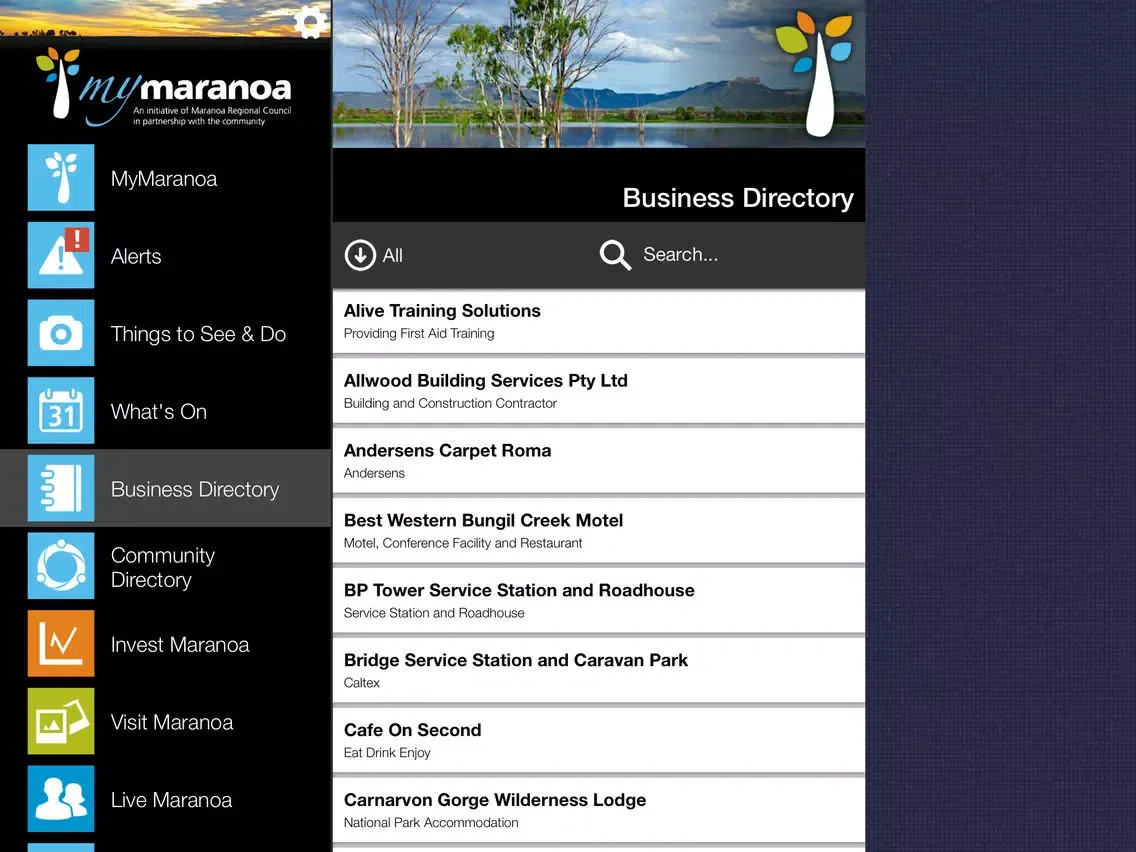Open the Alerts warning icon tile
1136x852 pixels.
point(61,255)
